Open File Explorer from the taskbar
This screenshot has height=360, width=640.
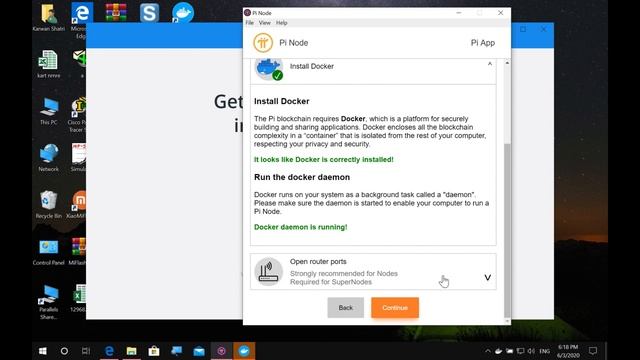click(x=131, y=351)
